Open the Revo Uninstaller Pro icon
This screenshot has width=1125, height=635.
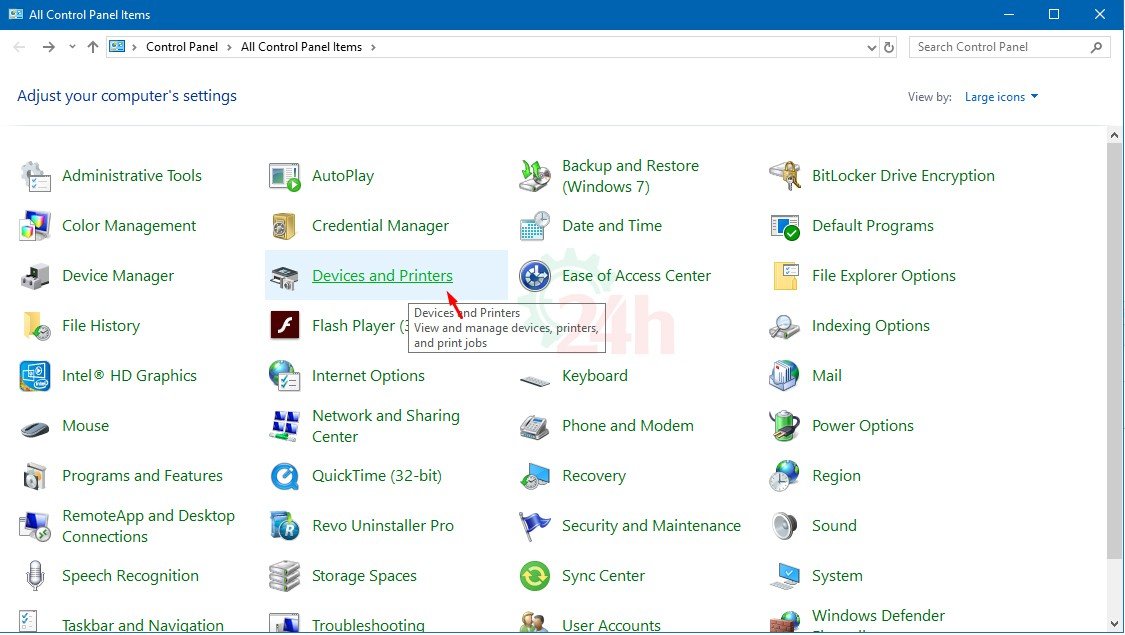[x=285, y=526]
